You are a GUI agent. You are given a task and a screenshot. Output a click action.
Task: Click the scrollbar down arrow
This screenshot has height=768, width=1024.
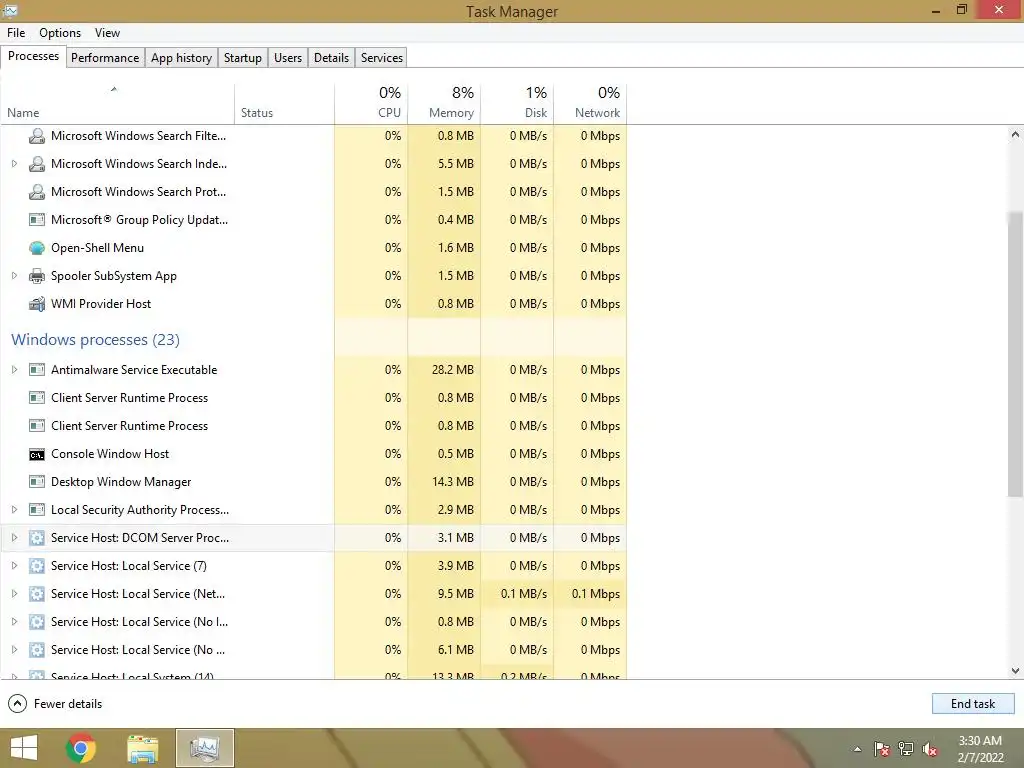click(x=1015, y=671)
